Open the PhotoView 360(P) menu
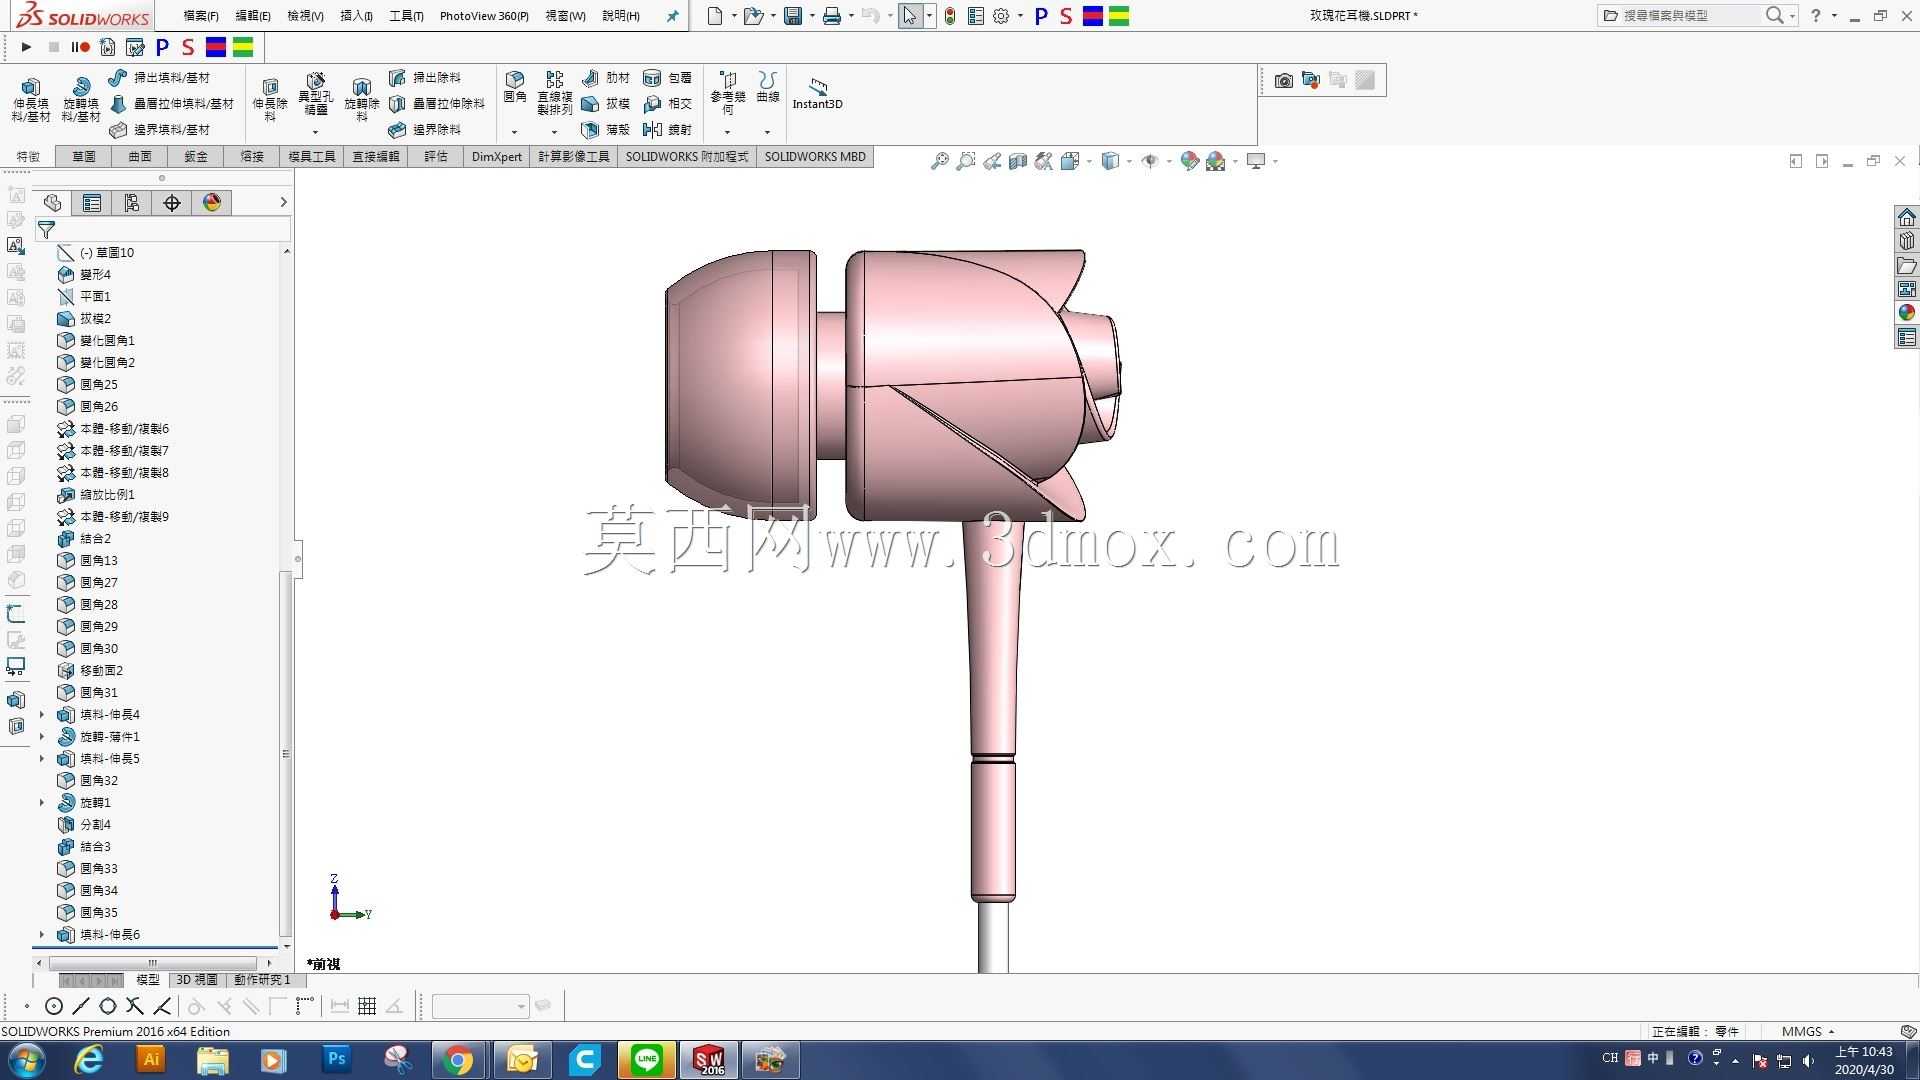The image size is (1920, 1080). tap(484, 16)
